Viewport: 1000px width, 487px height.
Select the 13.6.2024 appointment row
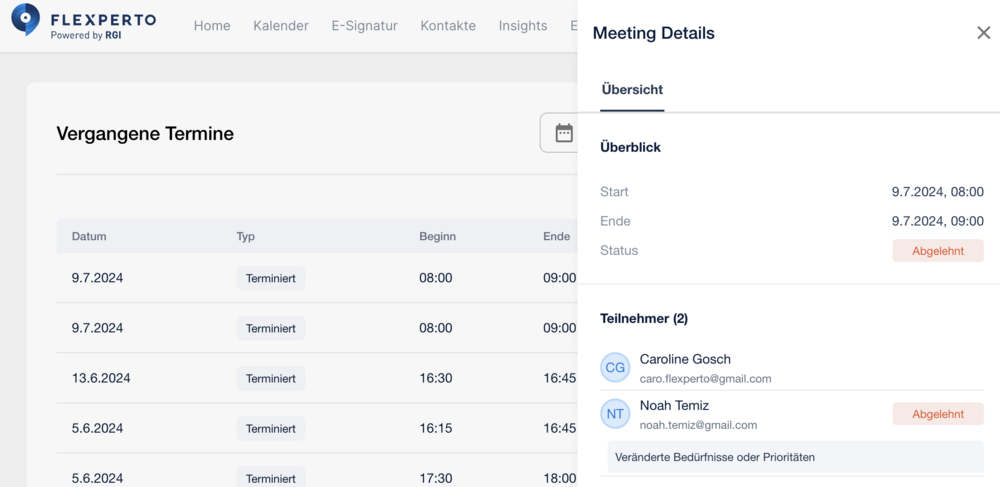317,378
